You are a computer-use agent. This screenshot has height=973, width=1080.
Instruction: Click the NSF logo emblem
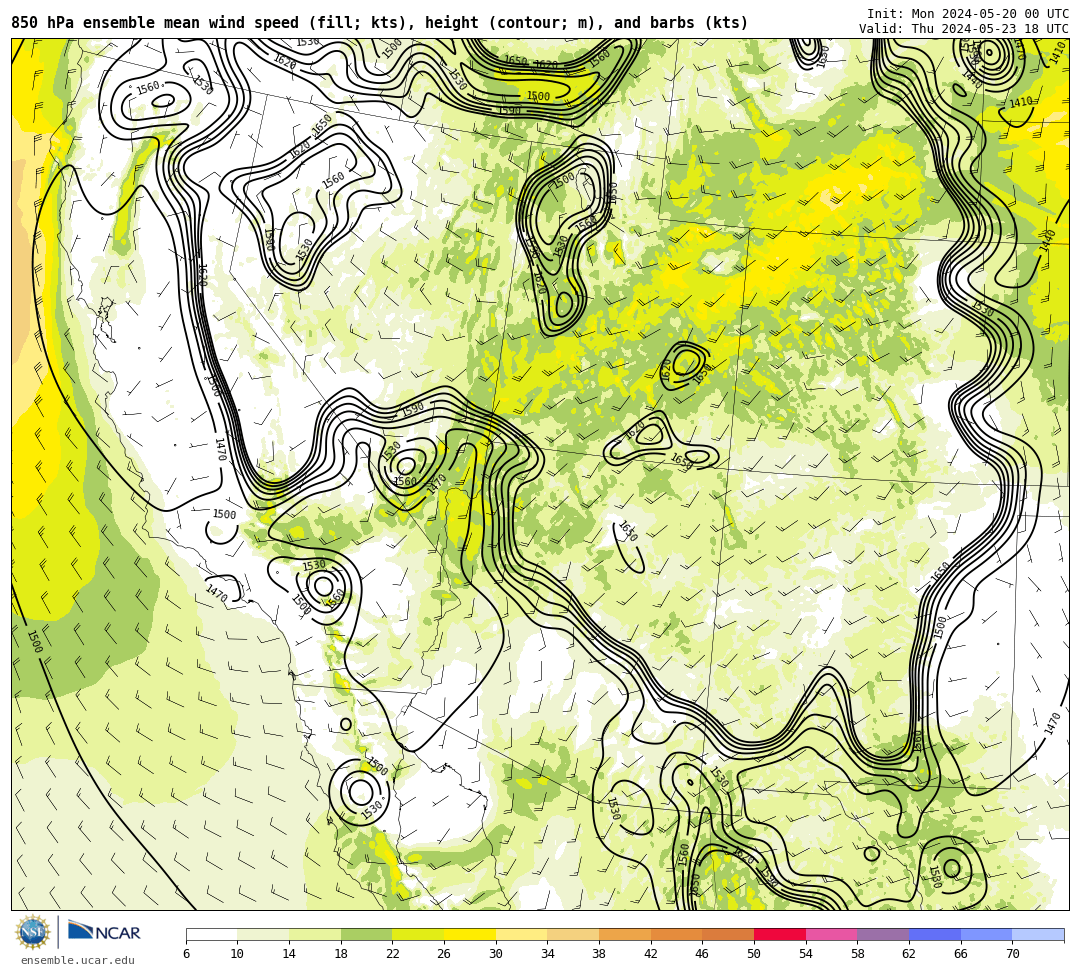(32, 932)
